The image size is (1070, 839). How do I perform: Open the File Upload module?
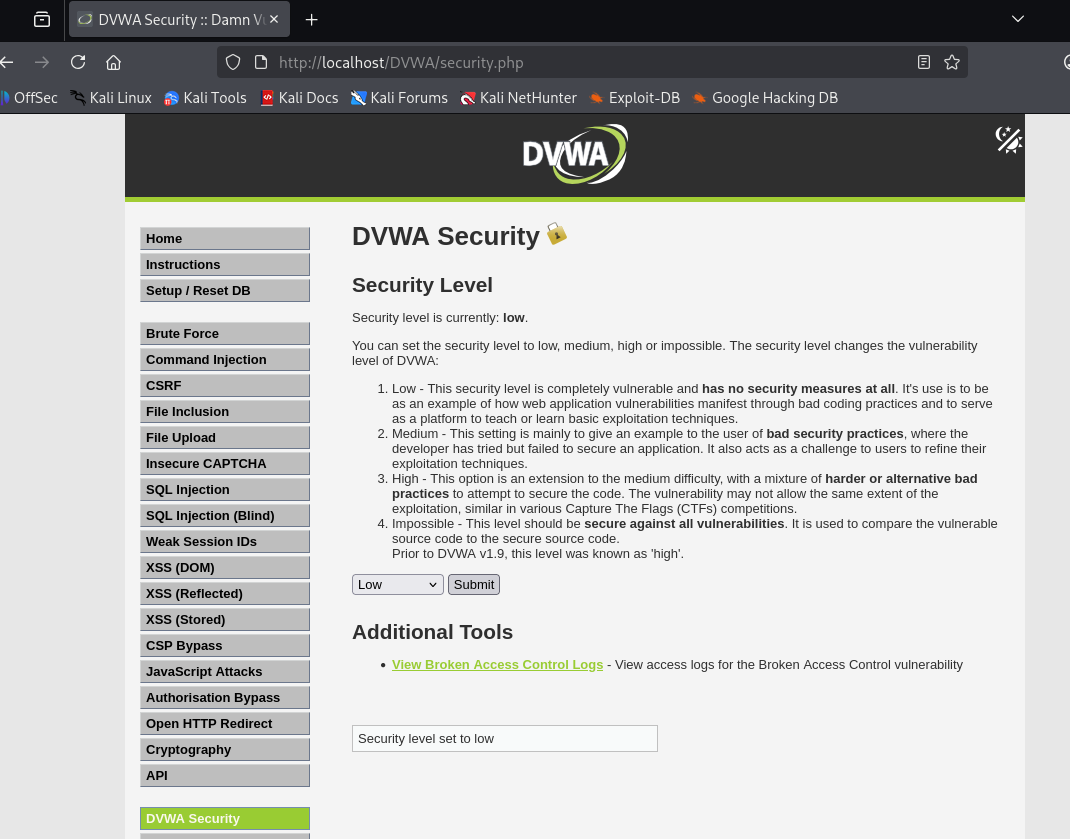coord(225,437)
